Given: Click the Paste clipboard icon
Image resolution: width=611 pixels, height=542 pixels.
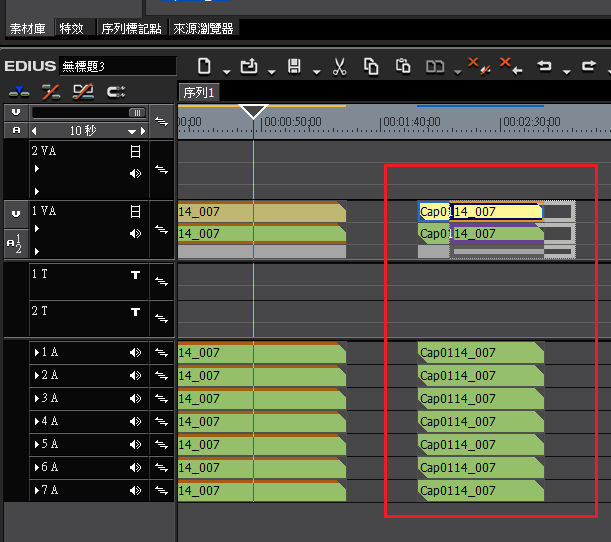Looking at the screenshot, I should (x=403, y=67).
